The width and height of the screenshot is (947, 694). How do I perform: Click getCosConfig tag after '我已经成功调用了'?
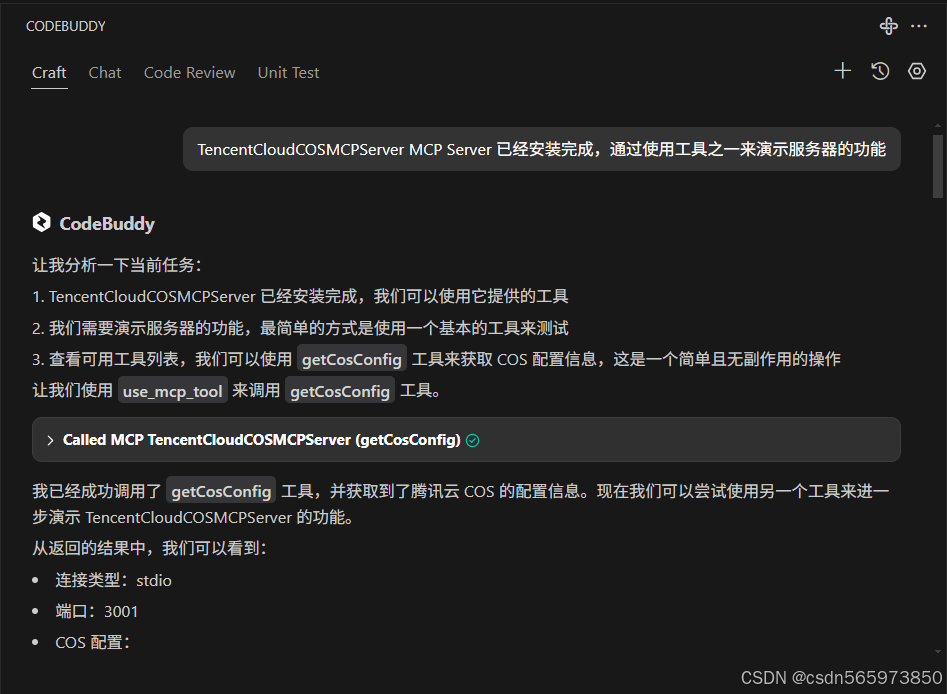(221, 491)
